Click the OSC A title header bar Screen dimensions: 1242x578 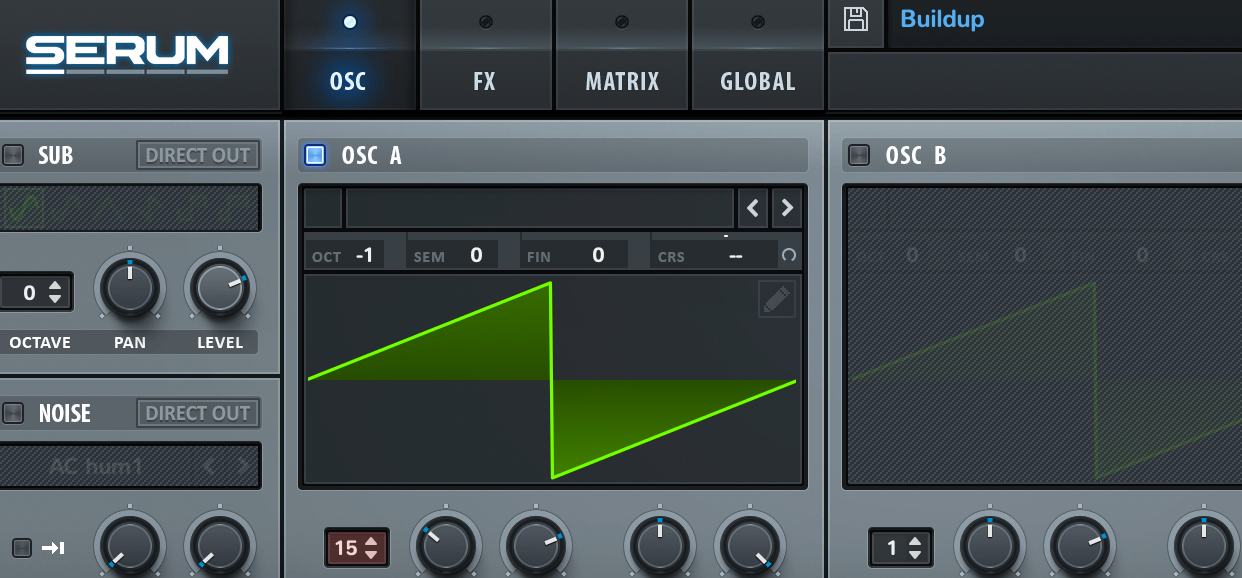[x=553, y=155]
